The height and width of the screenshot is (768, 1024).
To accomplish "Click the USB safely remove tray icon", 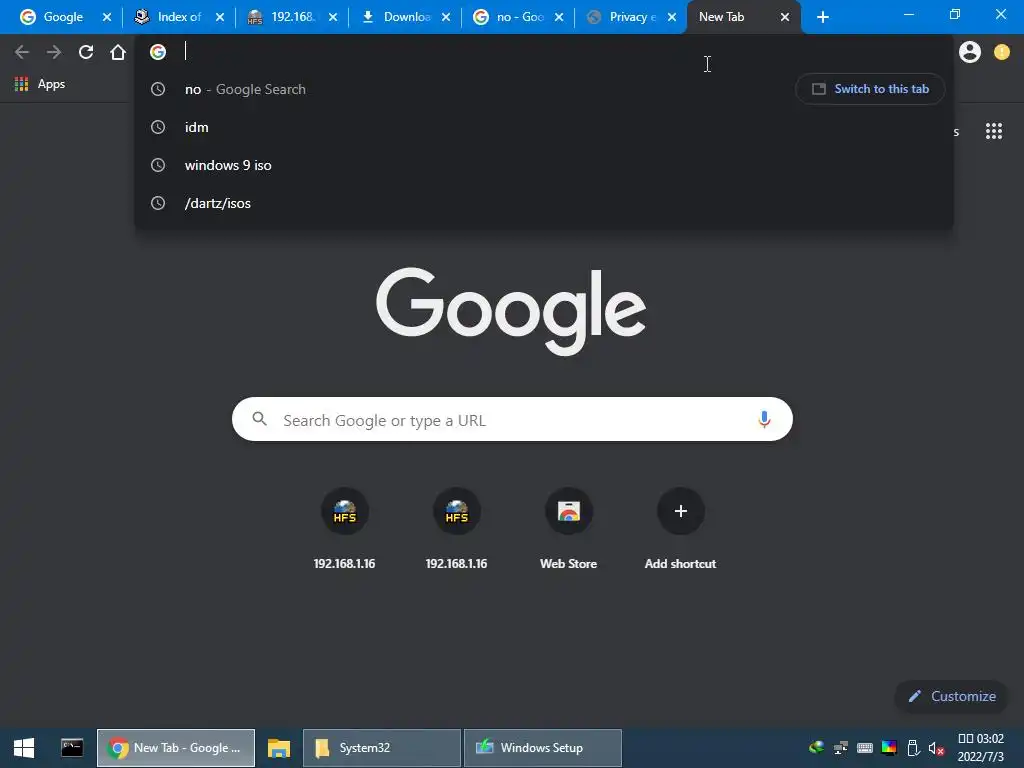I will point(913,748).
